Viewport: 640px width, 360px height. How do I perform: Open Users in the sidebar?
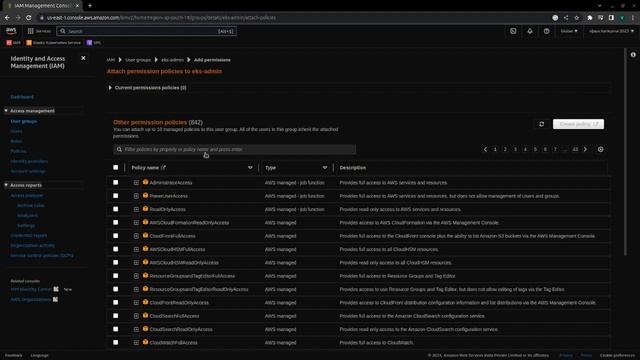(16, 131)
